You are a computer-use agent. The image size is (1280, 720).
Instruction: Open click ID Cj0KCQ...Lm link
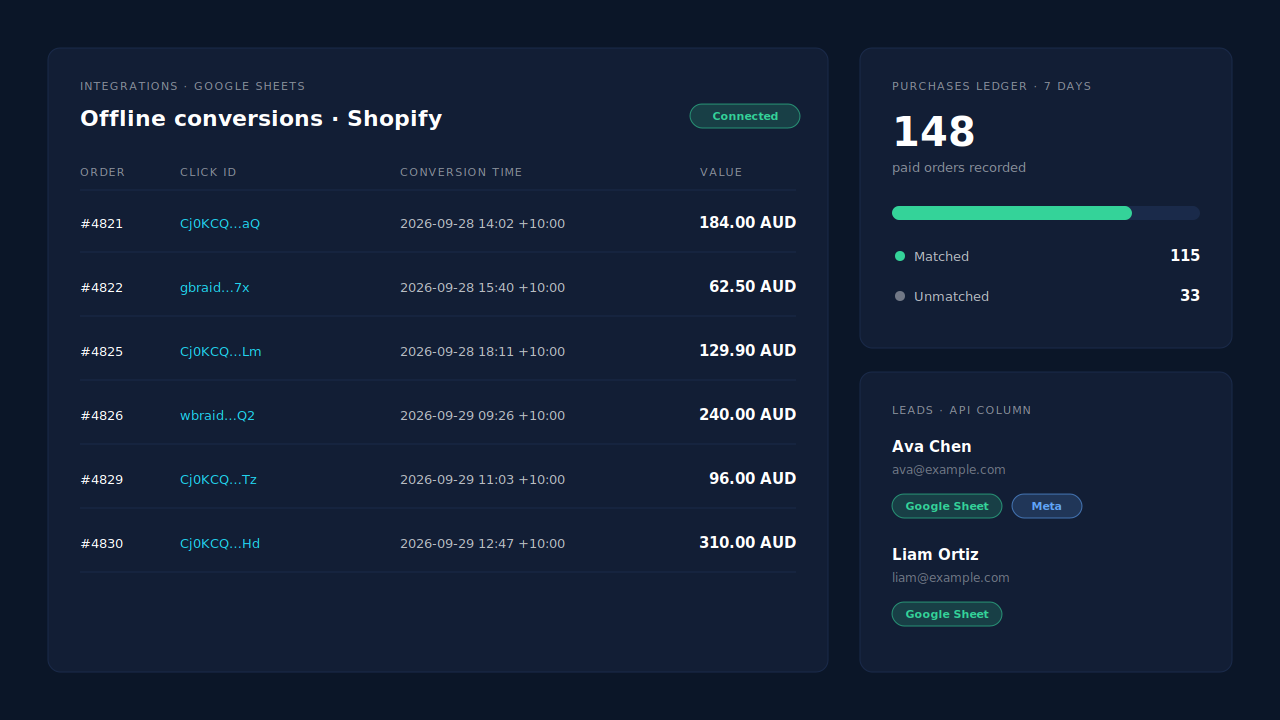pos(221,352)
